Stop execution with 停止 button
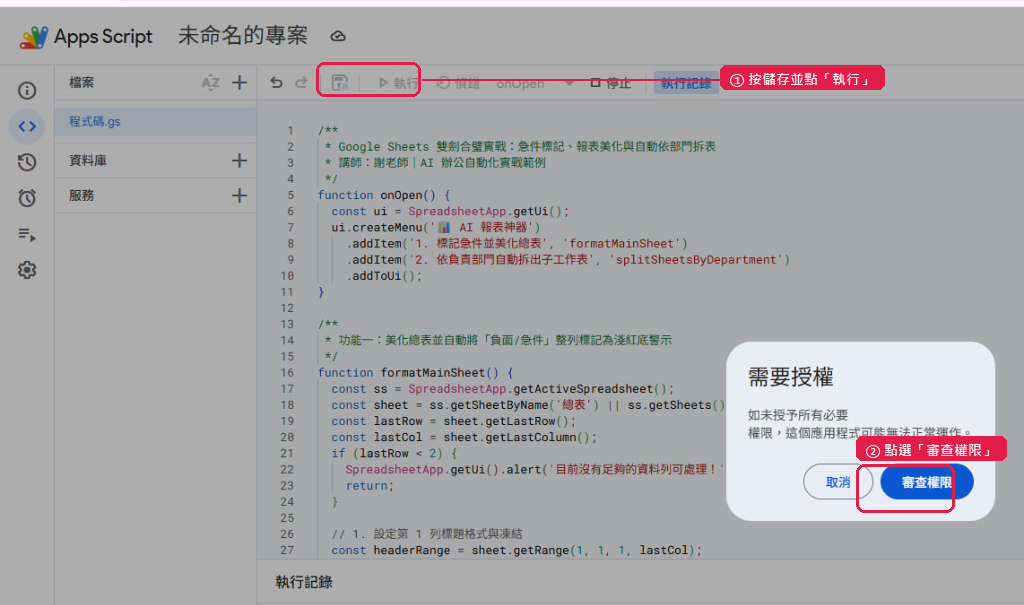This screenshot has height=605, width=1024. 611,83
